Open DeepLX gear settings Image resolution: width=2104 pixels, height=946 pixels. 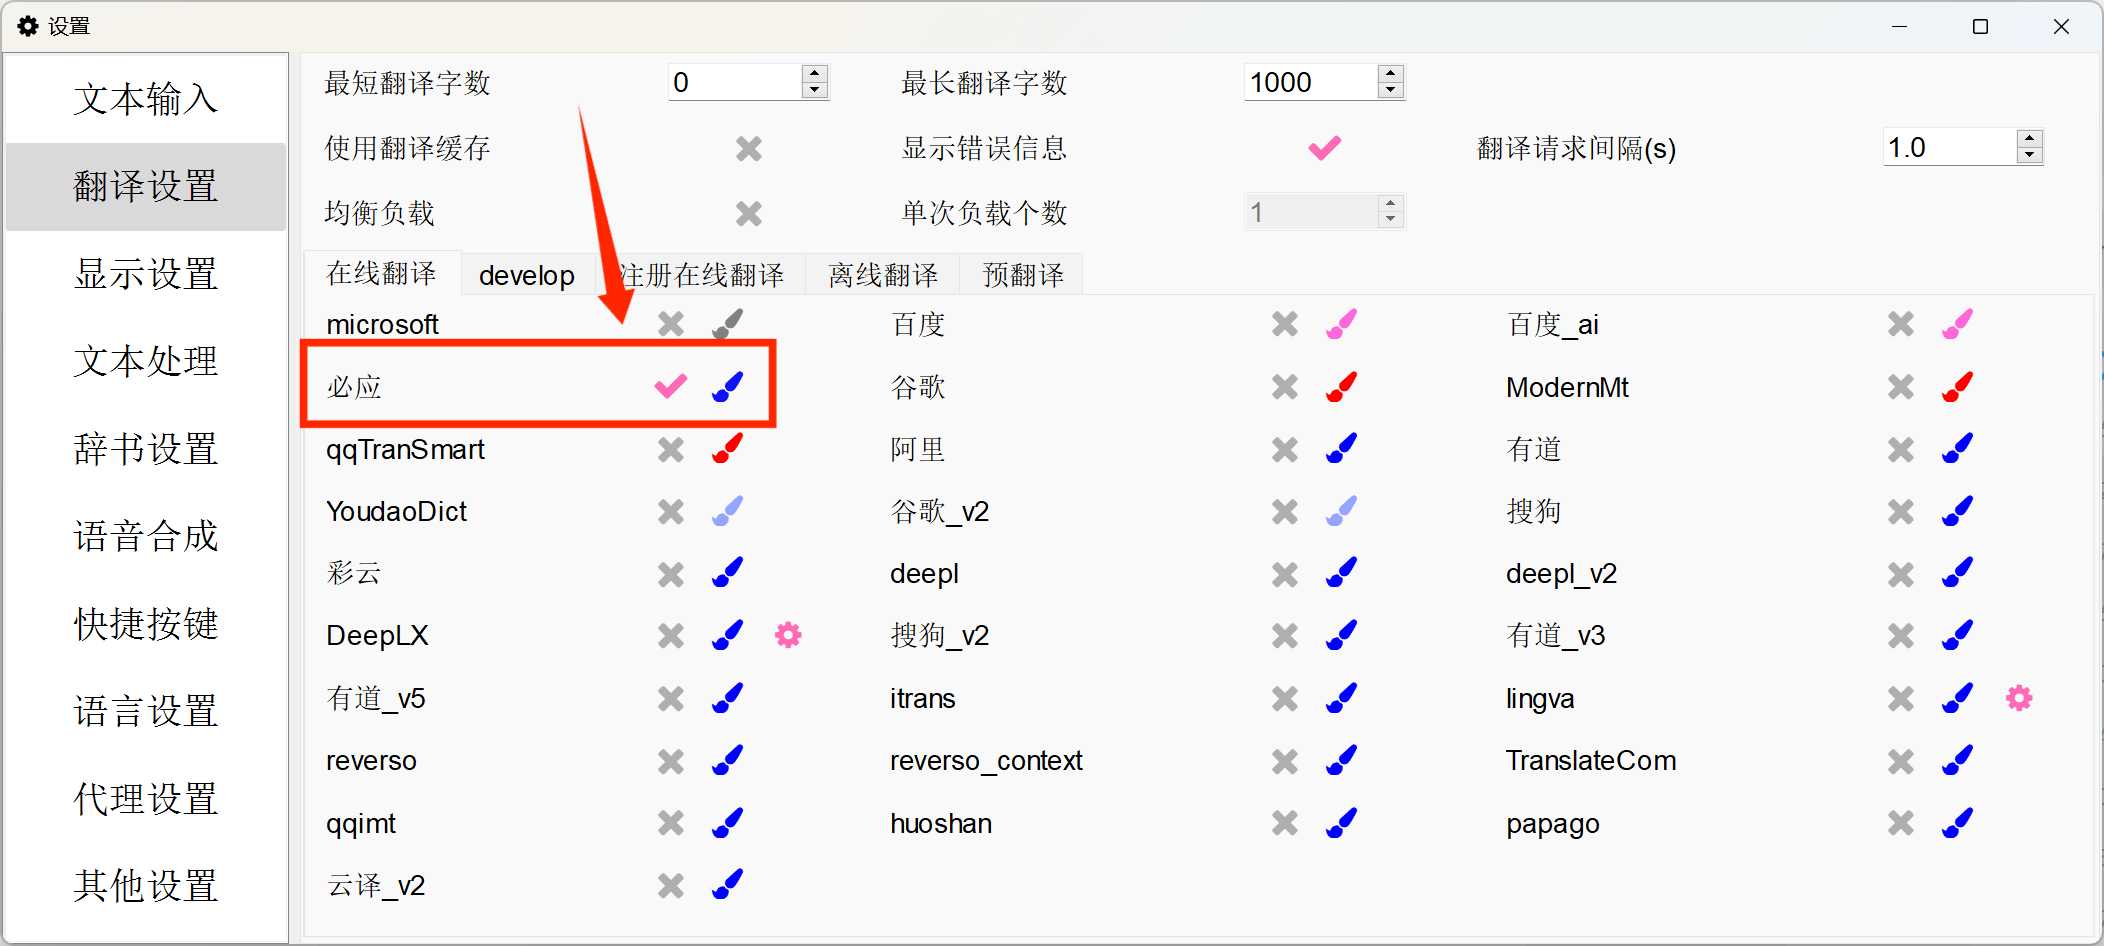(788, 635)
